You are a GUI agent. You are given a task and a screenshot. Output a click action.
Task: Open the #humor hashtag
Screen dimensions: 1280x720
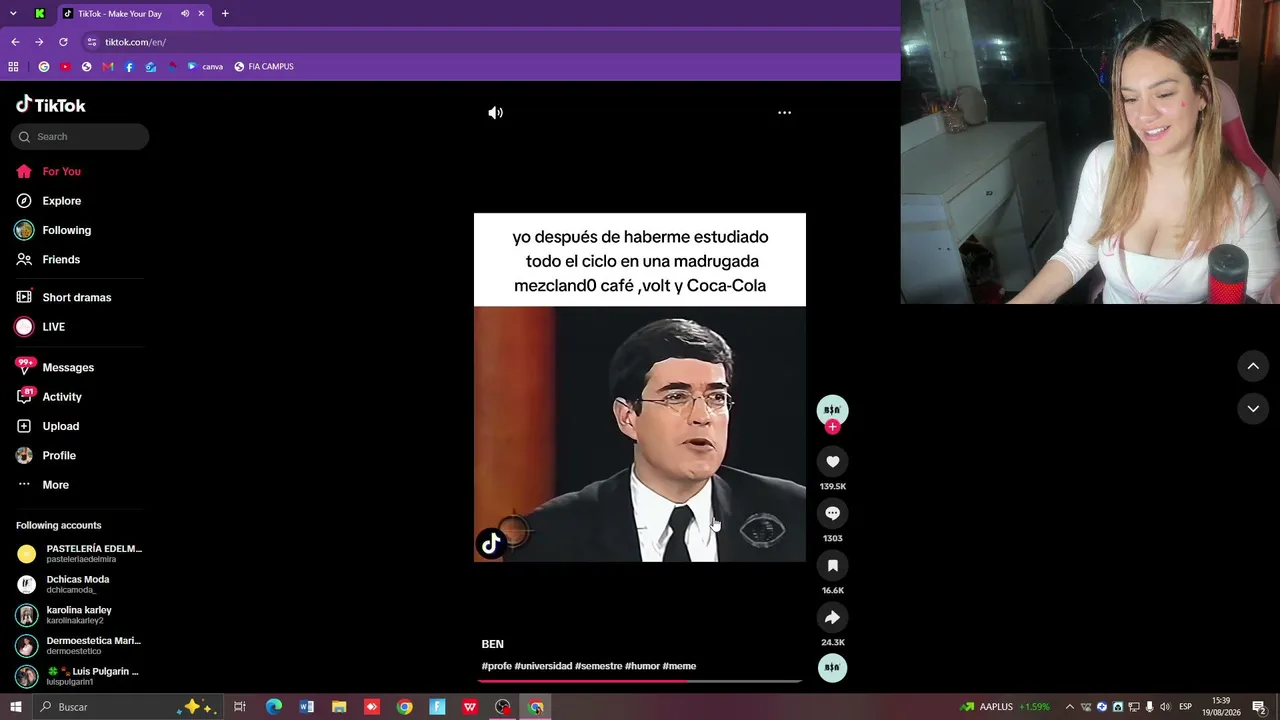(642, 666)
